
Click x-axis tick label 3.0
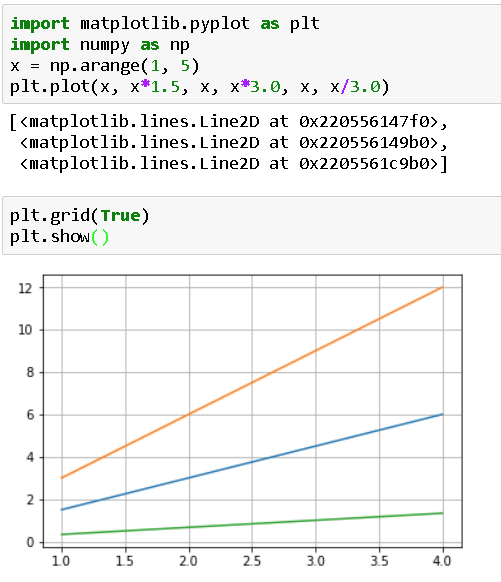[x=316, y=561]
